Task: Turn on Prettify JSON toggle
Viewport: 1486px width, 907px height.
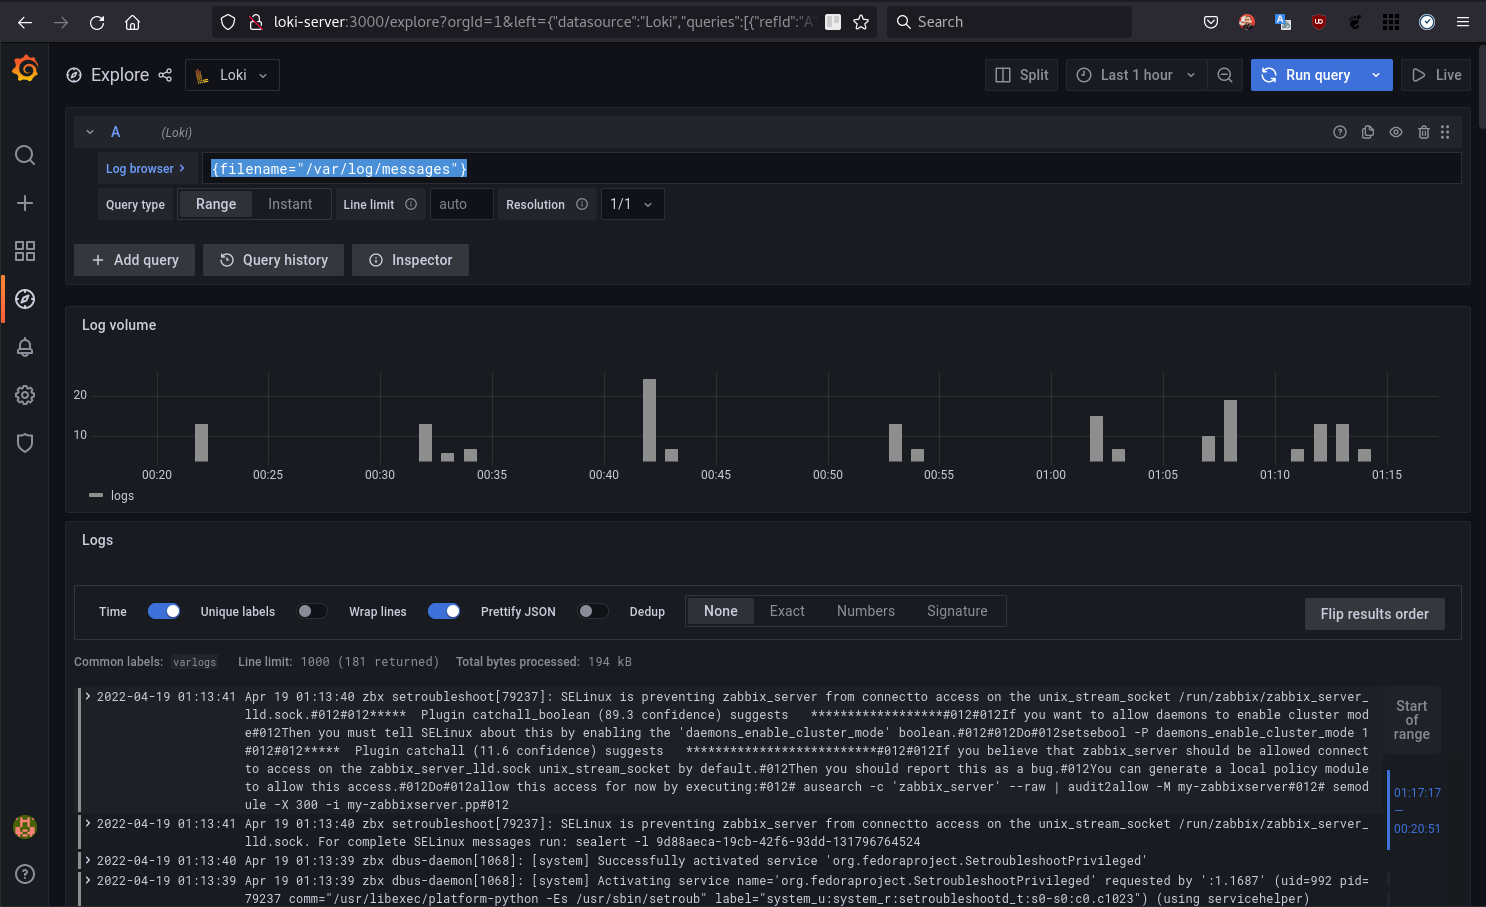Action: [x=593, y=611]
